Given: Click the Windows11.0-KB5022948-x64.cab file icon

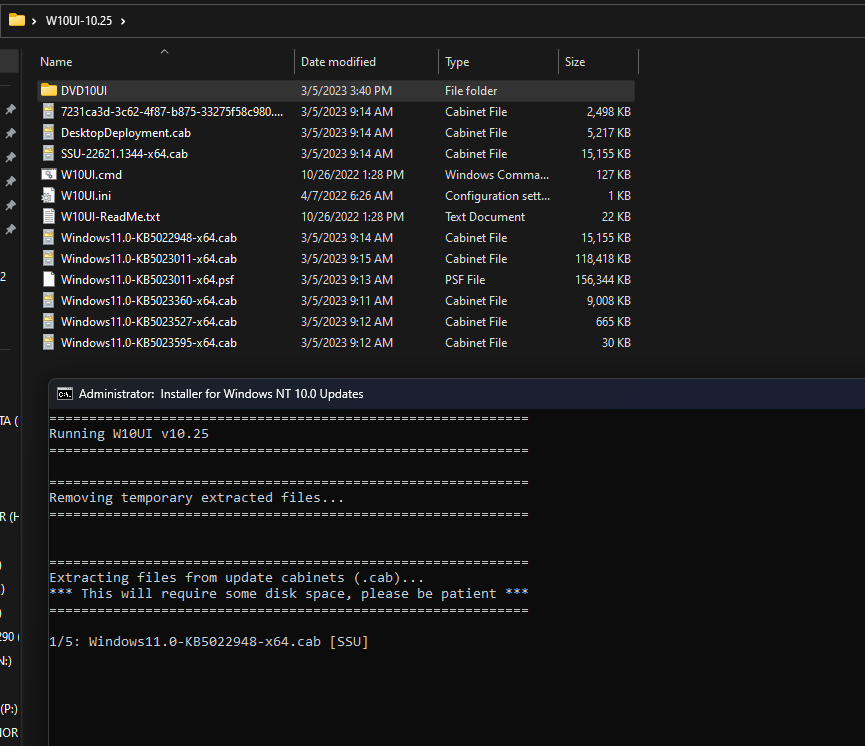Looking at the screenshot, I should pyautogui.click(x=49, y=237).
